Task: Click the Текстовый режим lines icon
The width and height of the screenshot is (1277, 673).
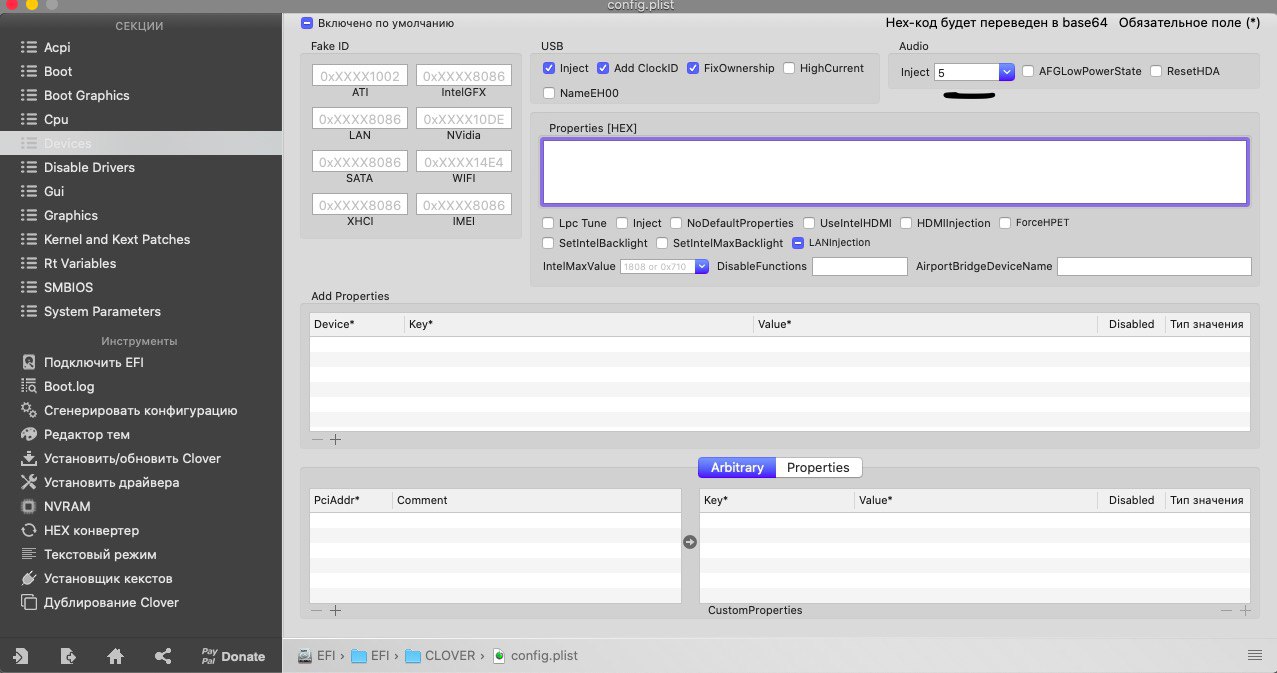Action: [28, 554]
